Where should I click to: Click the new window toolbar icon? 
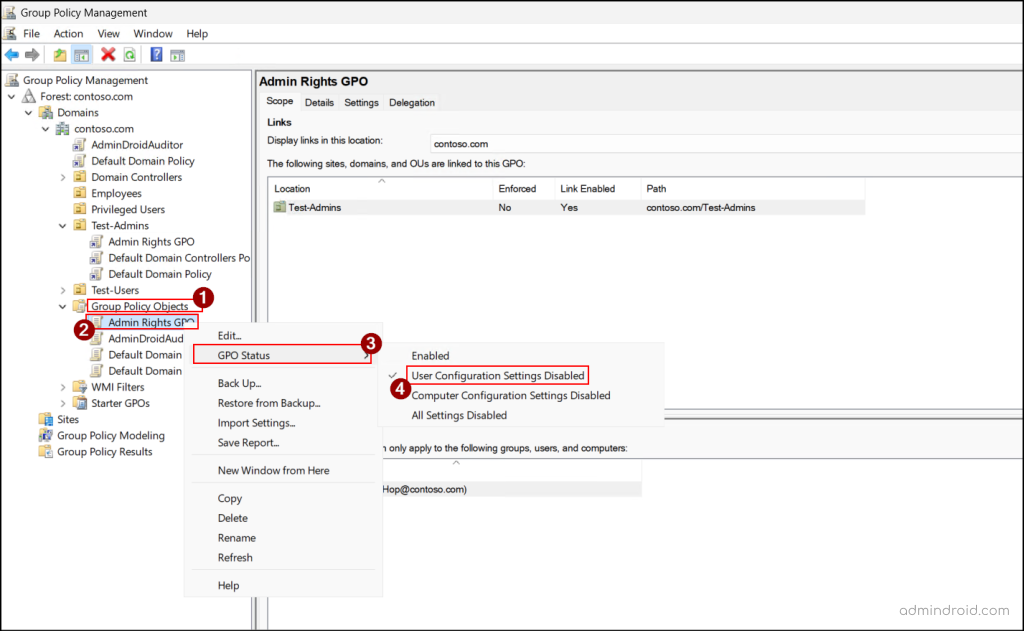coord(179,55)
